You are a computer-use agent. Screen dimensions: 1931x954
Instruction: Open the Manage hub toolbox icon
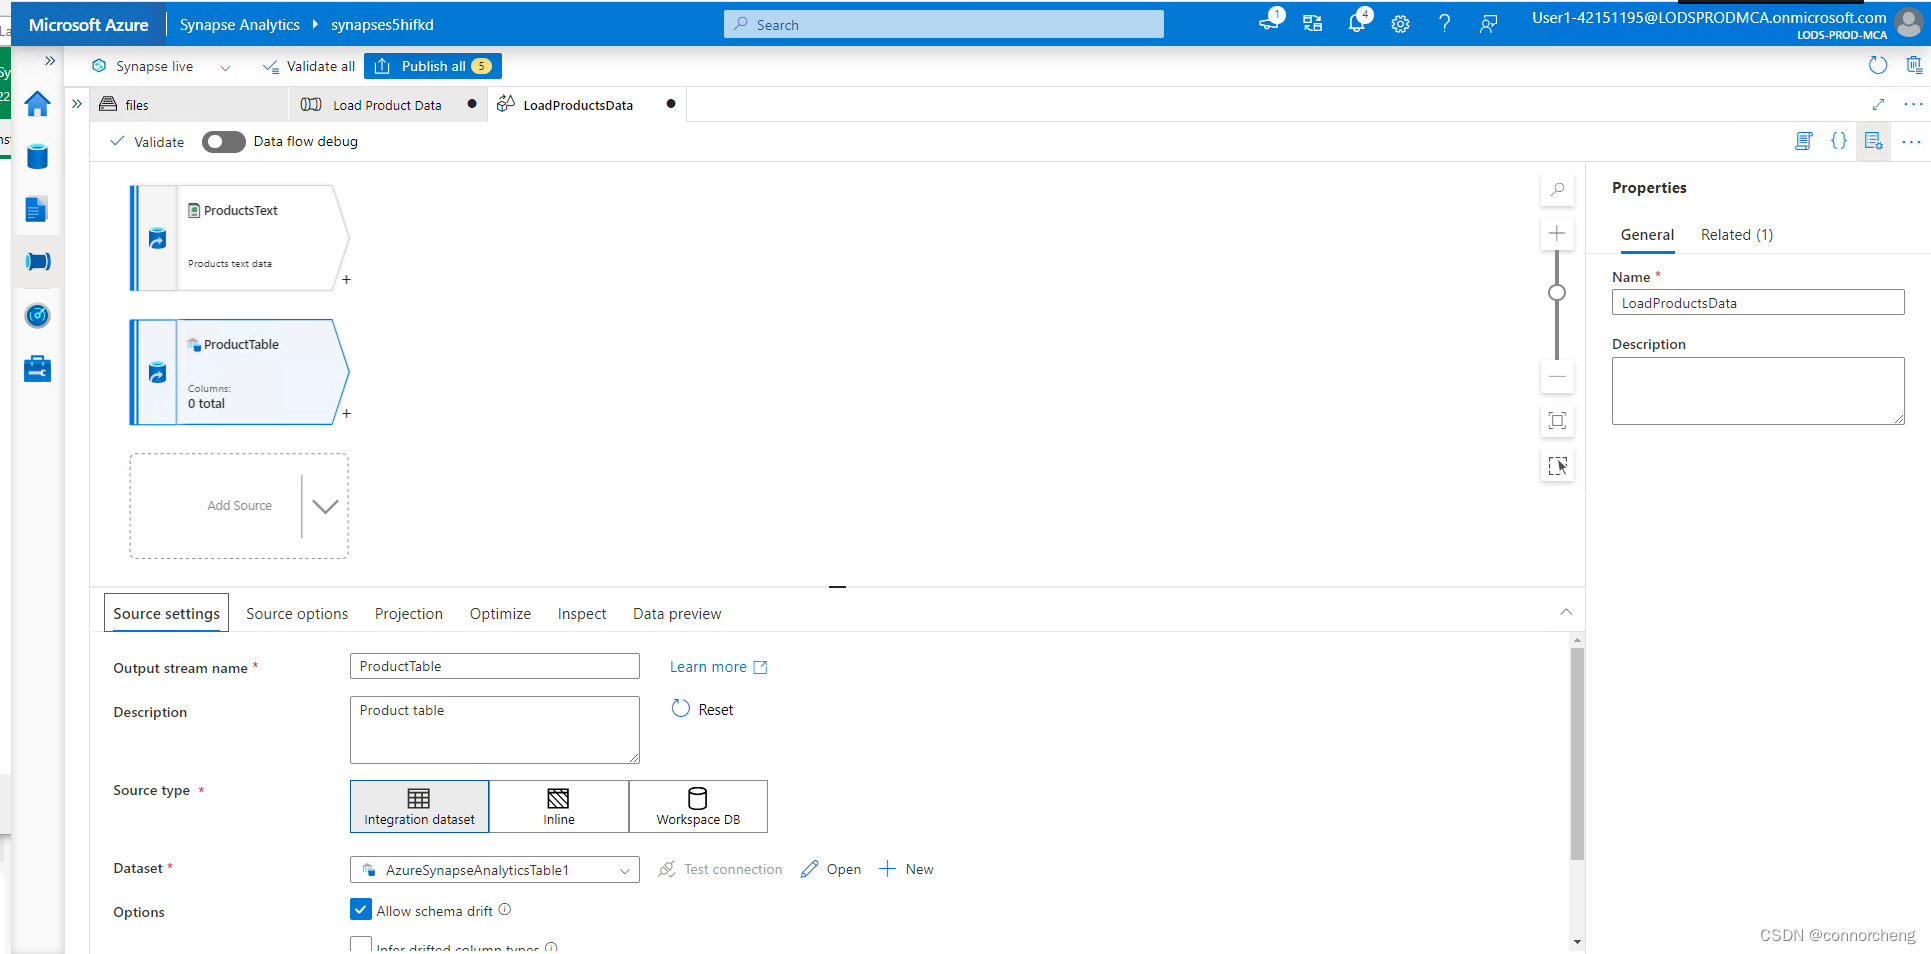coord(37,369)
